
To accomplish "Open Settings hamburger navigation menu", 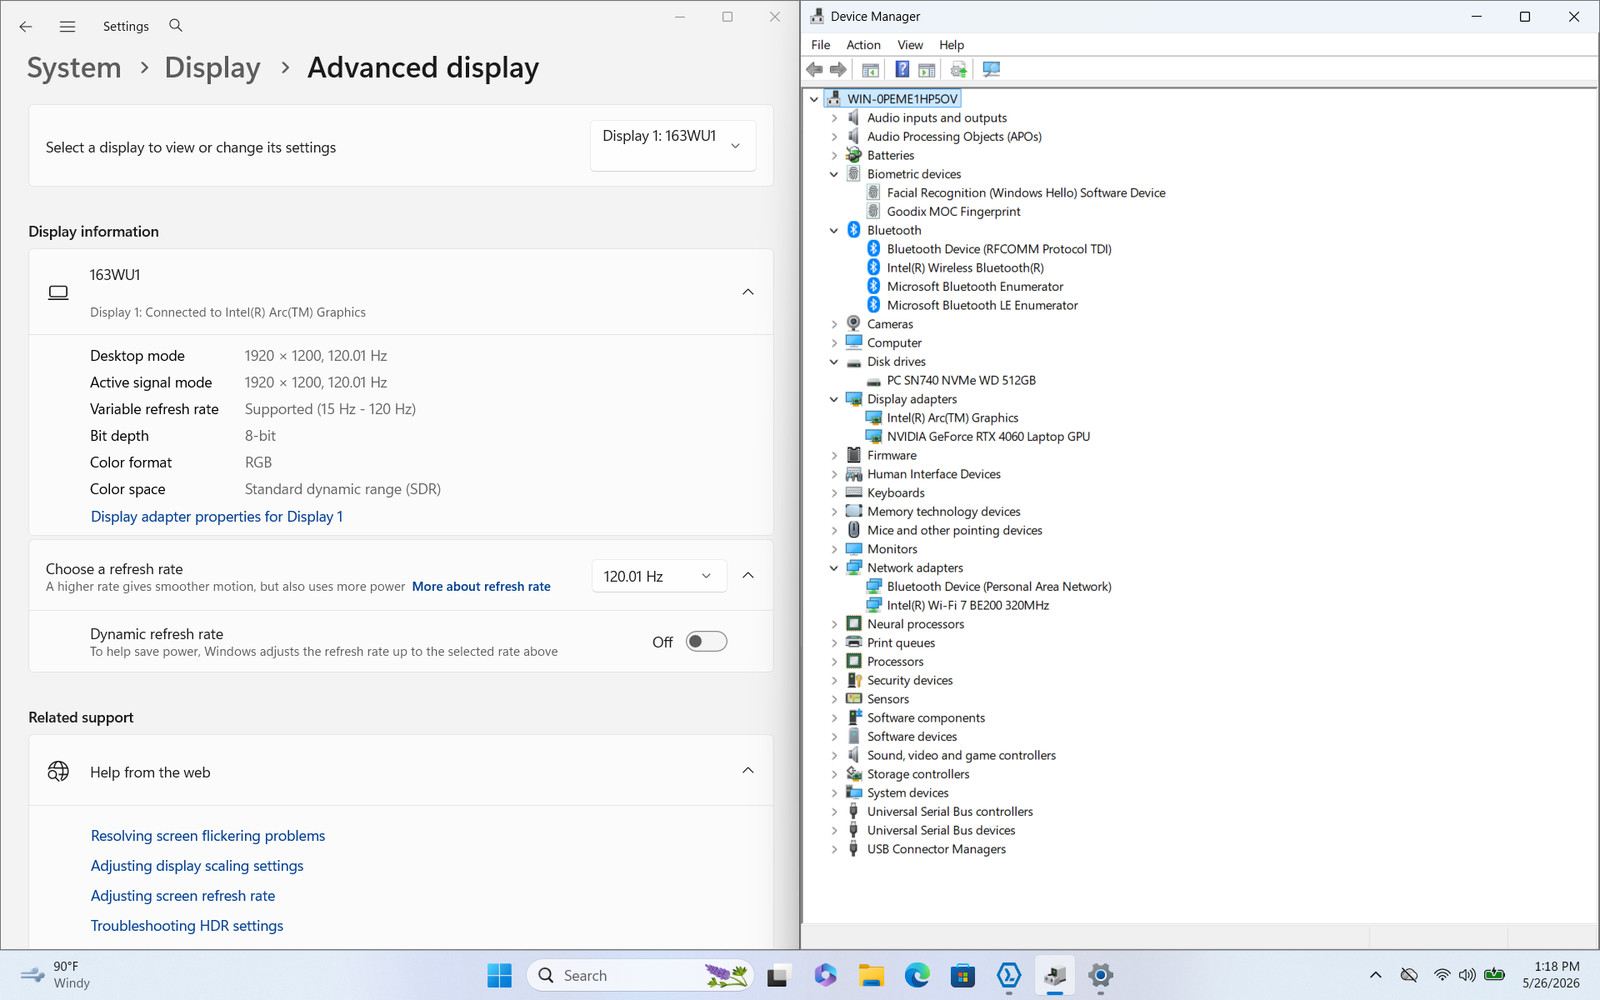I will pos(67,26).
